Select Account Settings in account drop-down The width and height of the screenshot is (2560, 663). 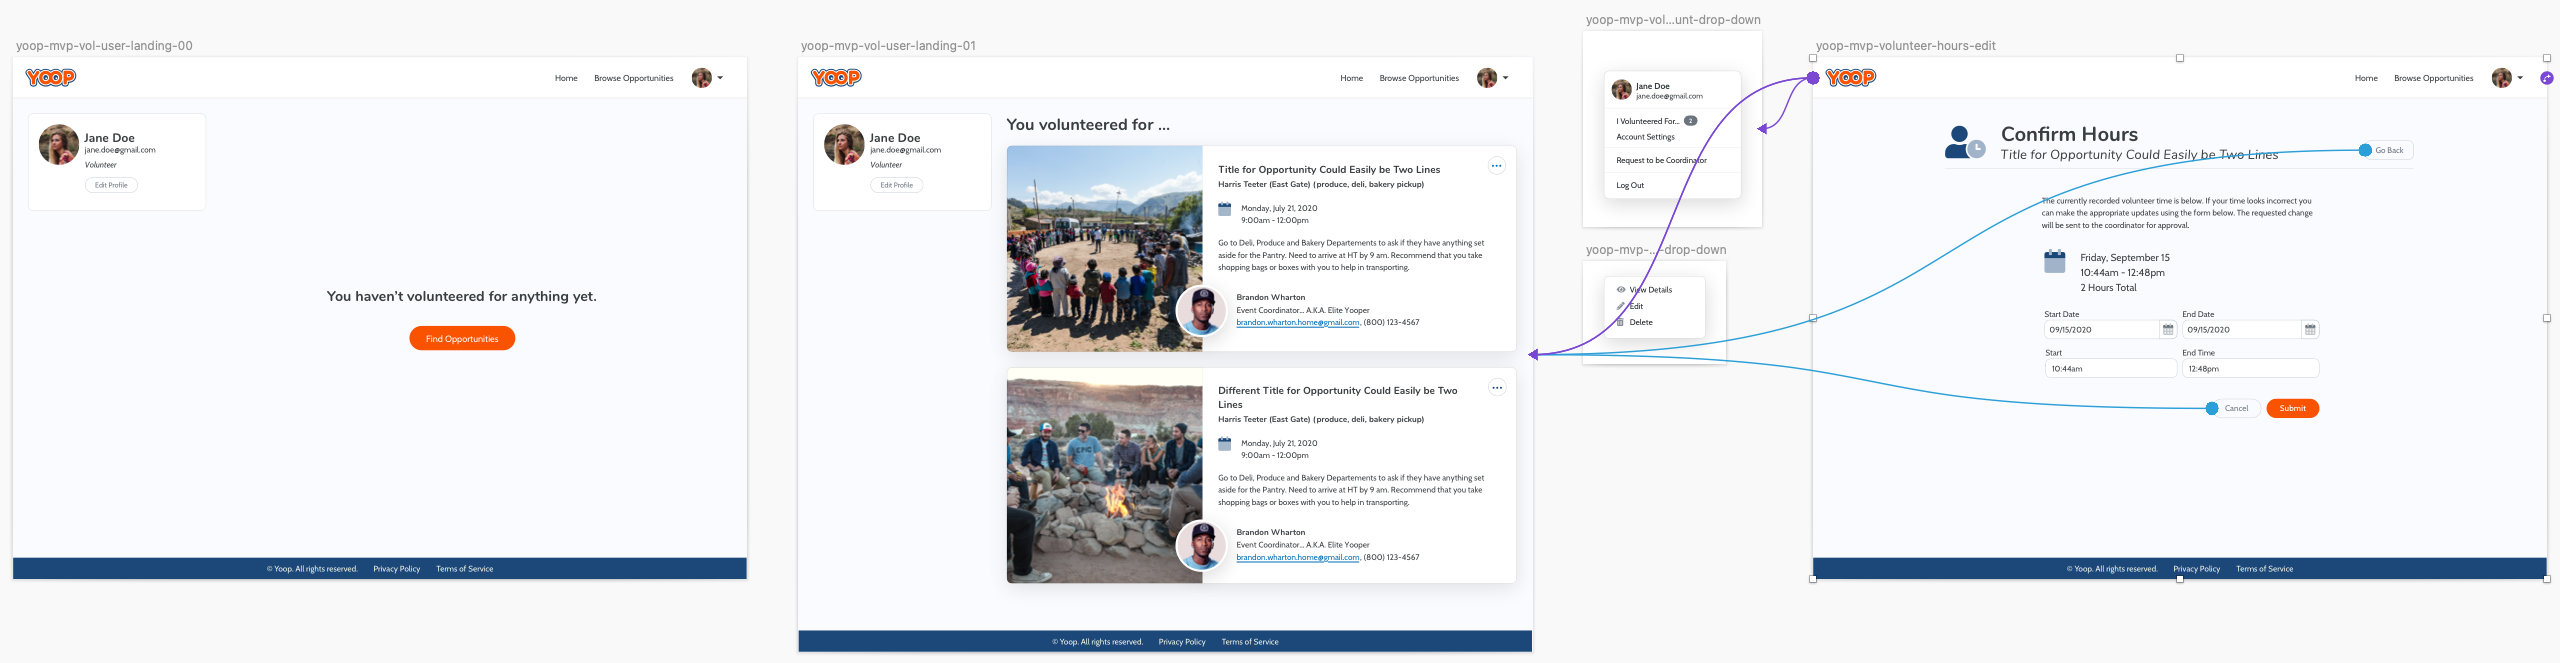[1645, 137]
